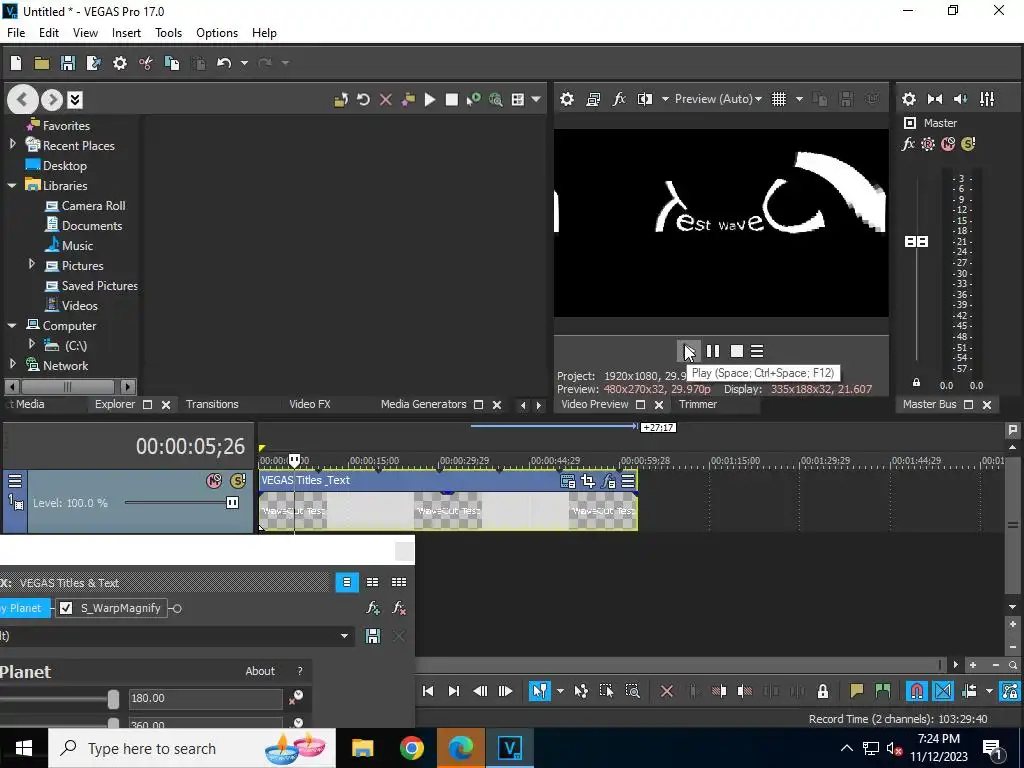Click the 180.00 parameter value field

(206, 698)
